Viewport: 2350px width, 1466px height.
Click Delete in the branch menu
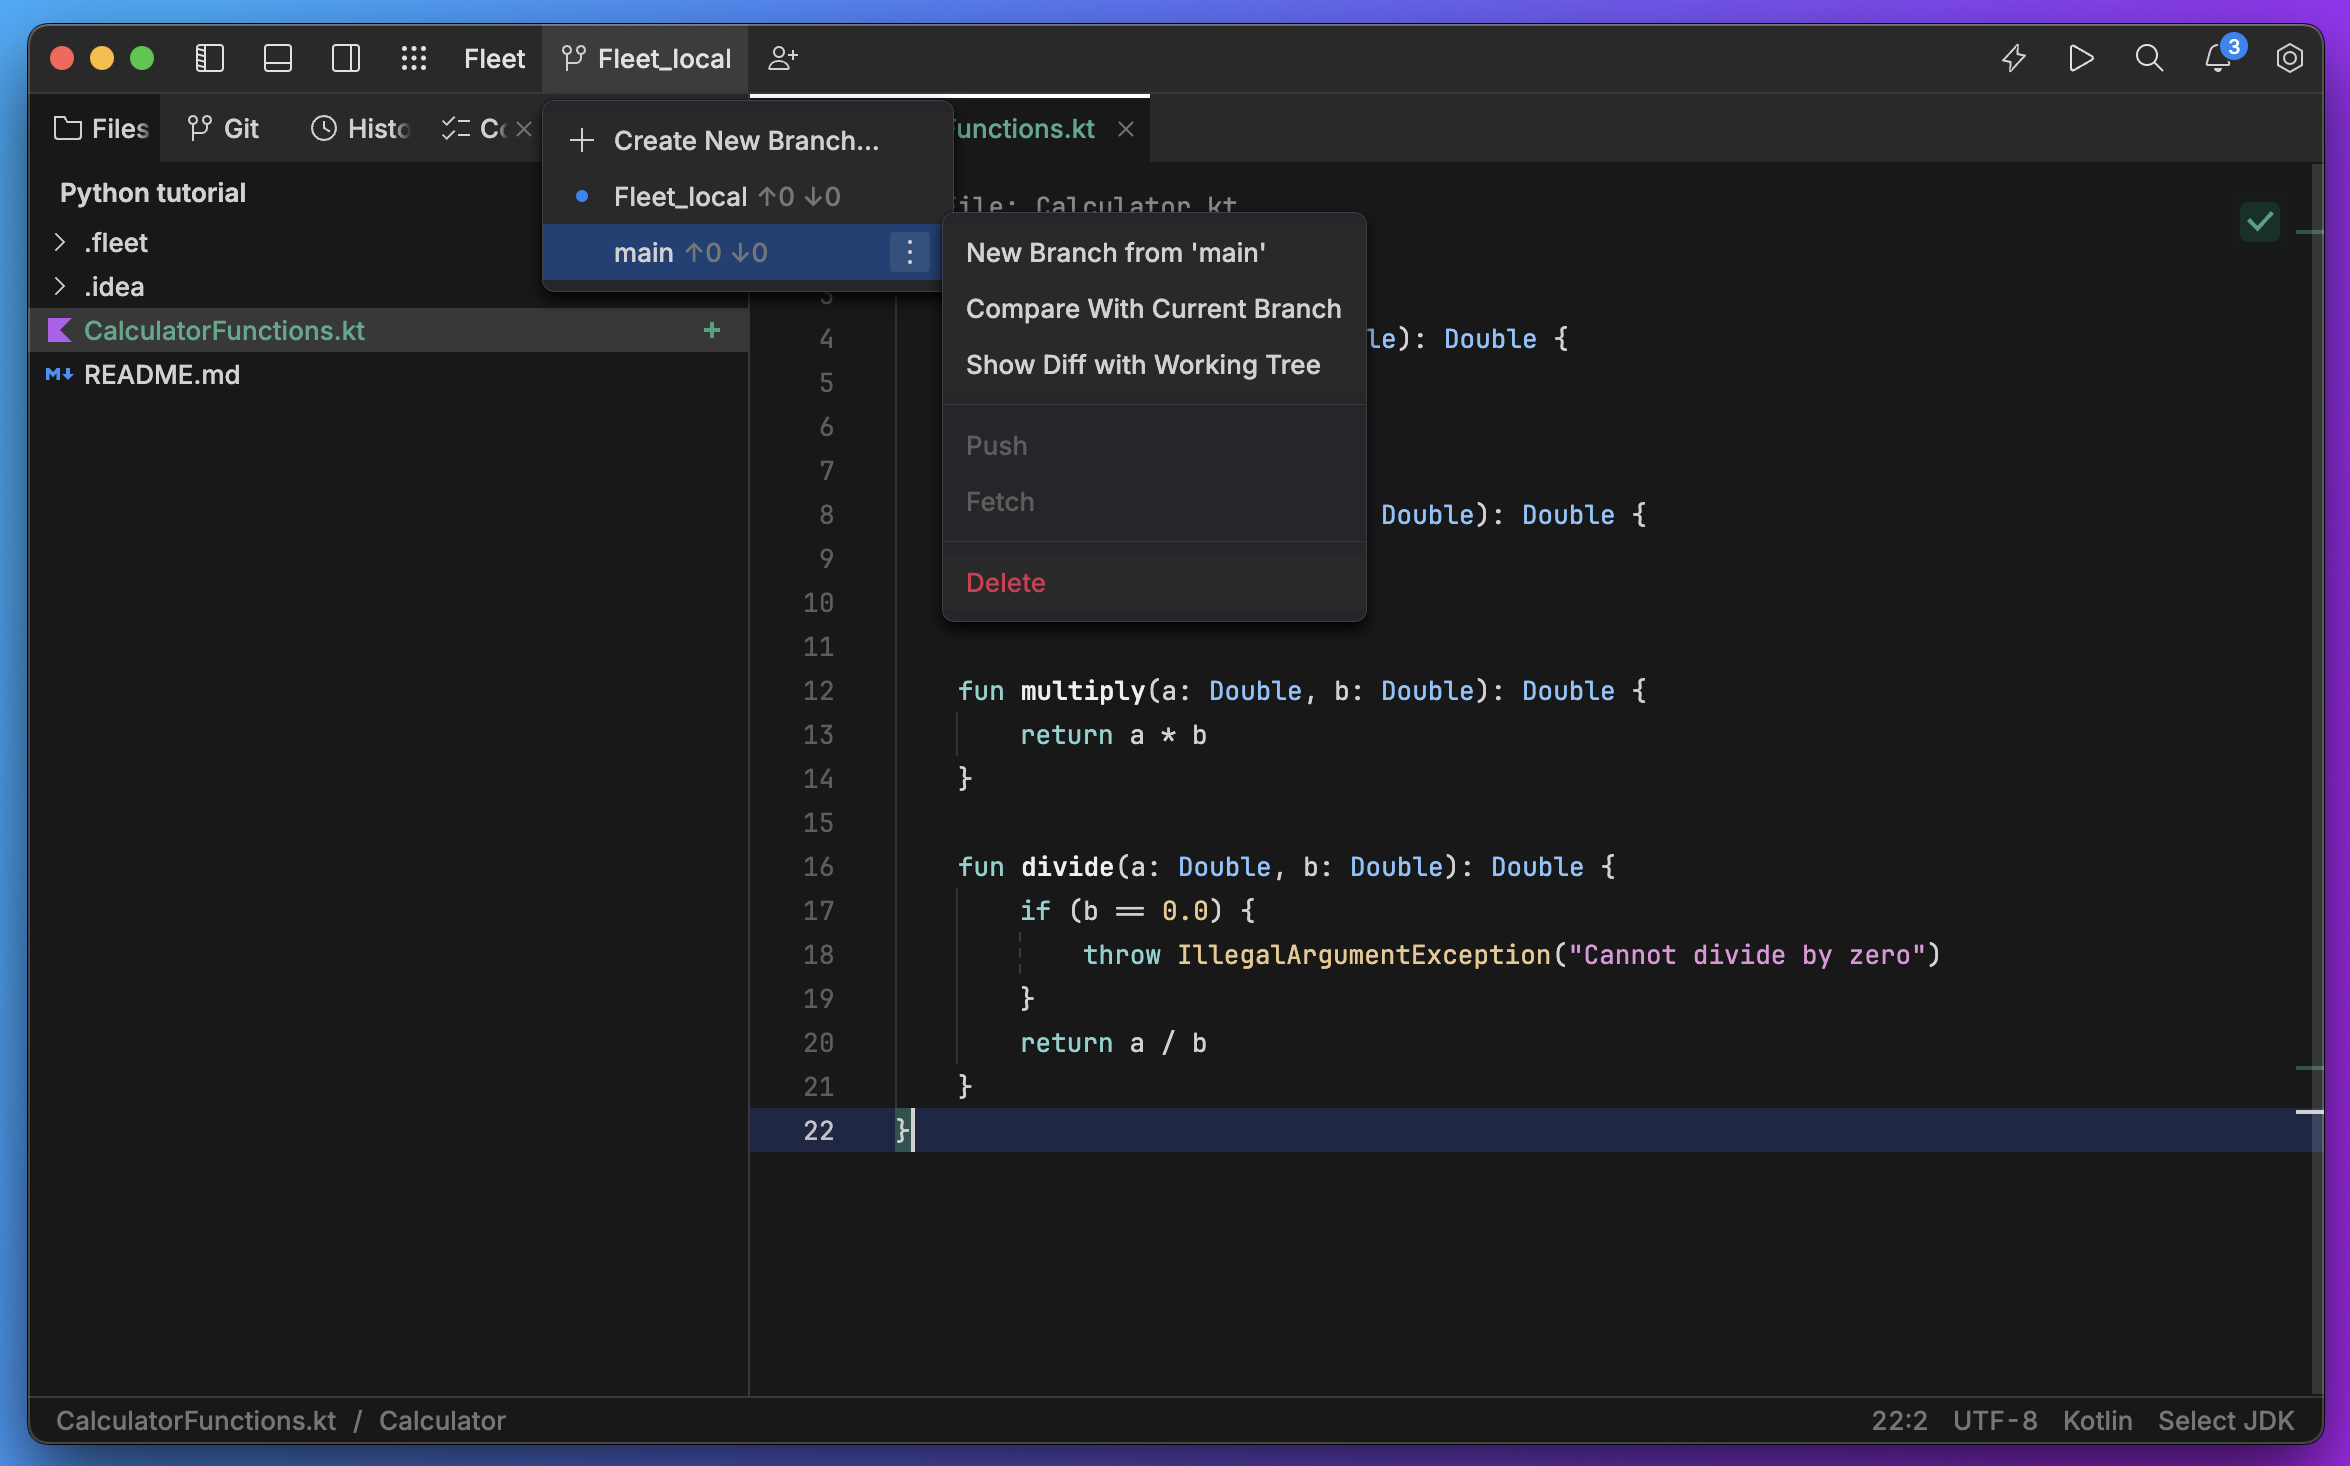click(x=1154, y=583)
